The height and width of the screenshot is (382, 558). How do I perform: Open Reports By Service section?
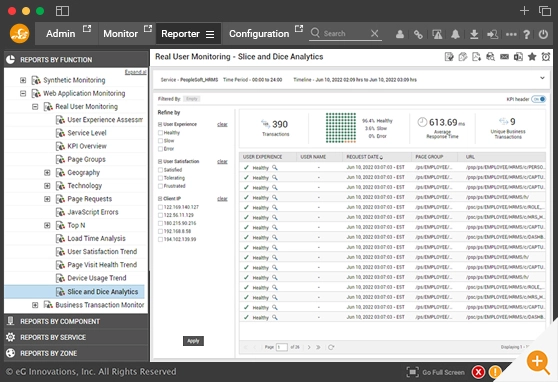point(76,337)
